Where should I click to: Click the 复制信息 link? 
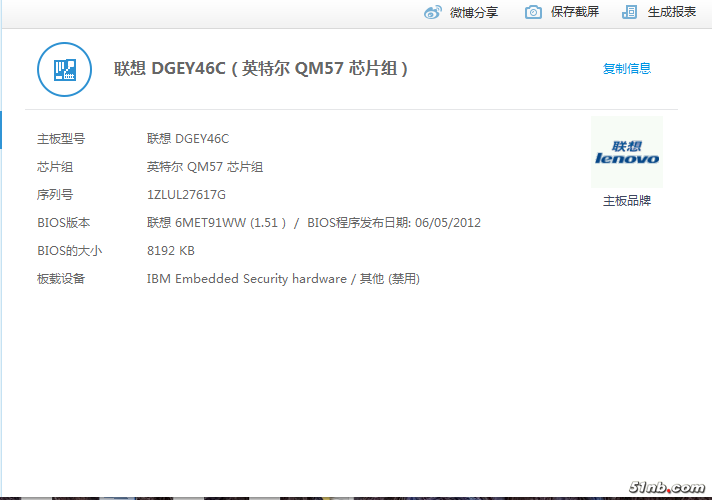pos(627,69)
